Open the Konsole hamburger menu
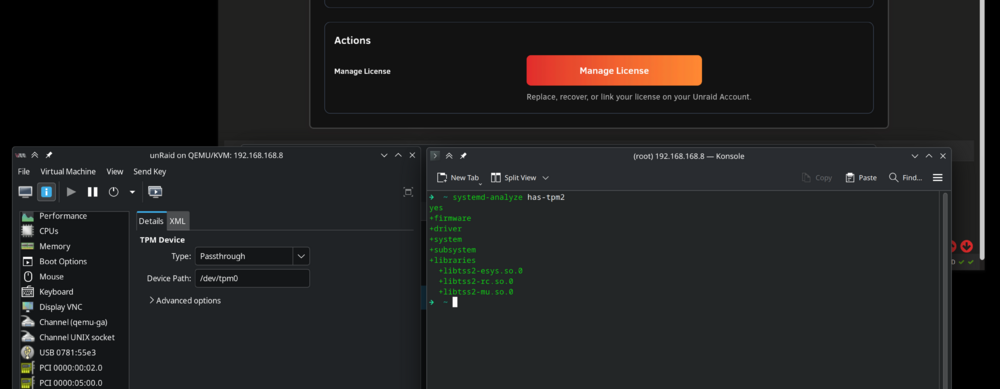 tap(938, 178)
